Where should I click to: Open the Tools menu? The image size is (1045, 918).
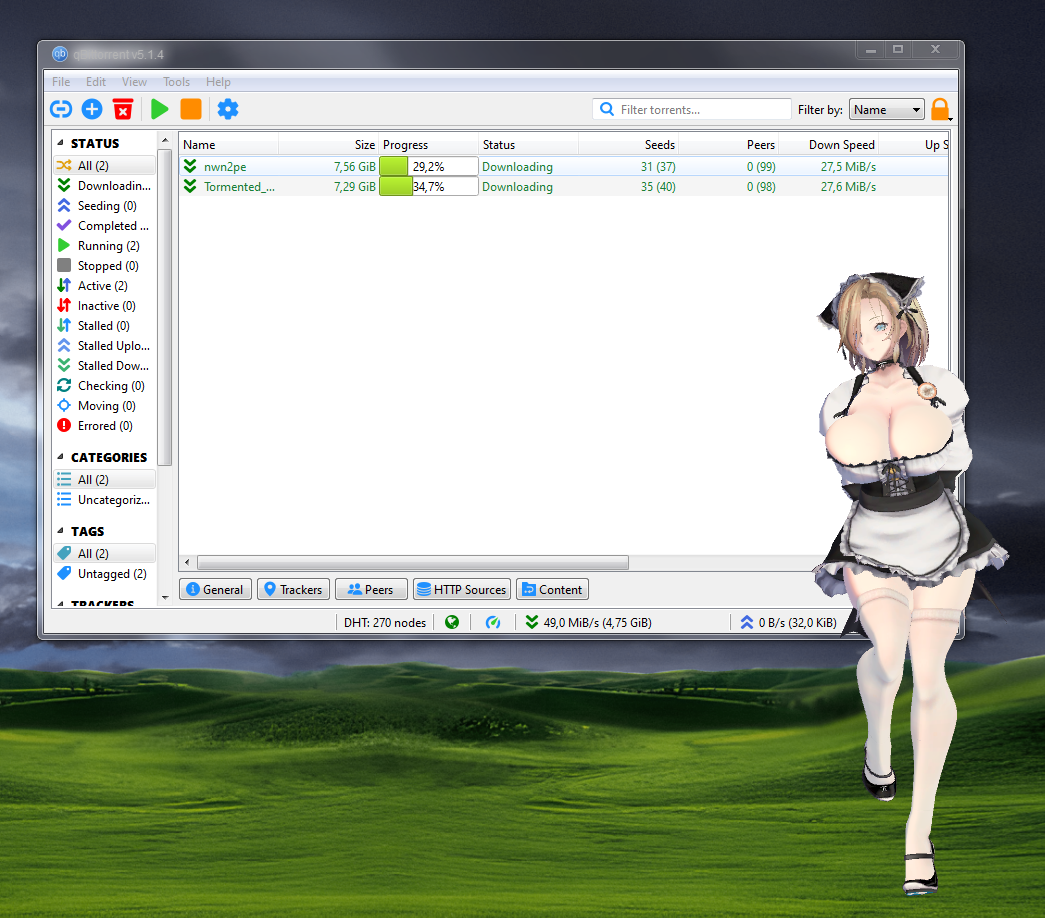[x=177, y=81]
